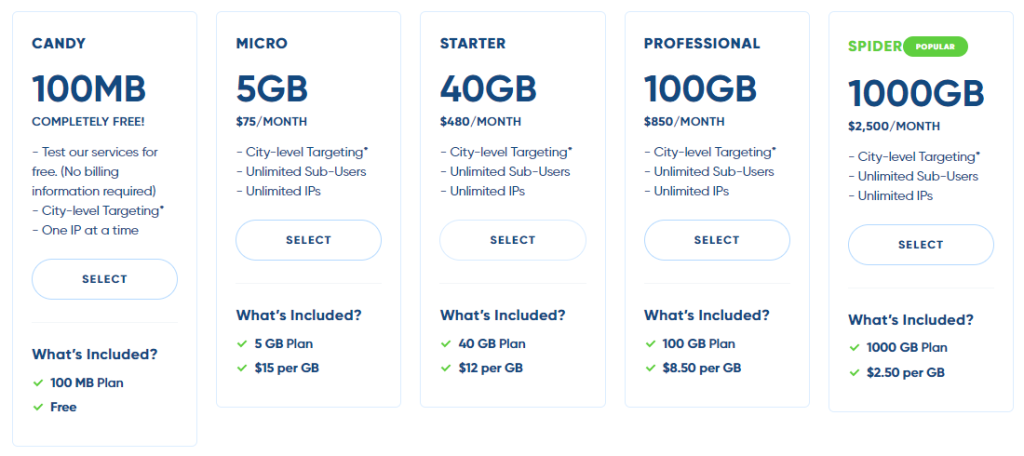This screenshot has height=456, width=1024.
Task: Click the Spider plan title
Action: [874, 47]
